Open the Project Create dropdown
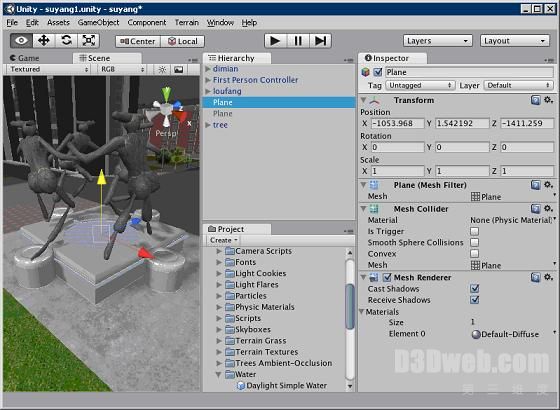Image resolution: width=560 pixels, height=410 pixels. pos(224,240)
